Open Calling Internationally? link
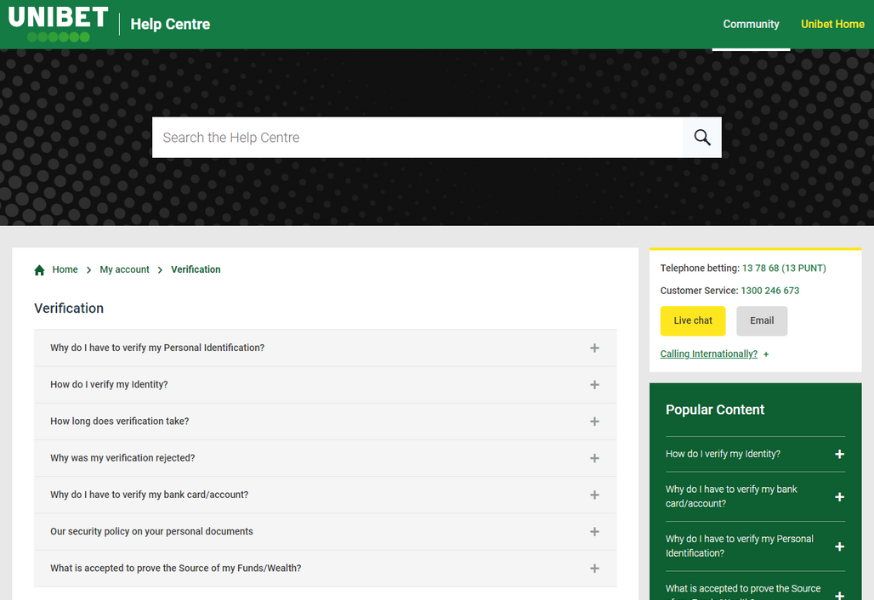 tap(708, 354)
